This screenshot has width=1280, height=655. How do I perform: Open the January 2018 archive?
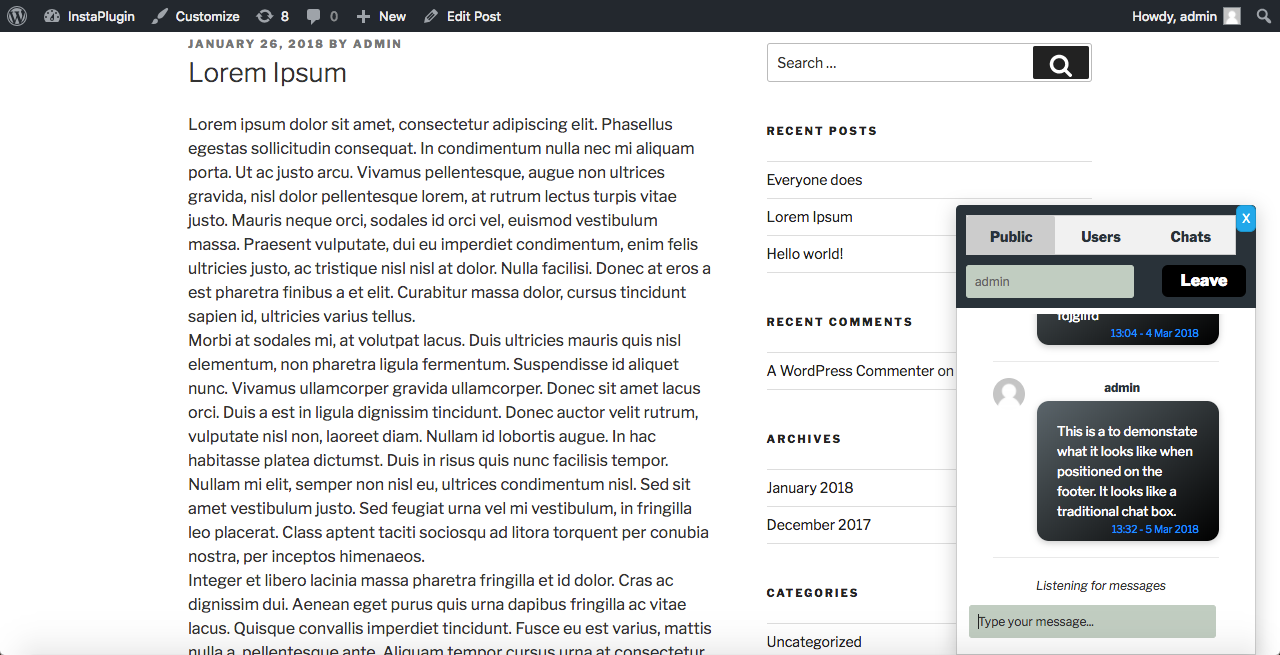[810, 487]
